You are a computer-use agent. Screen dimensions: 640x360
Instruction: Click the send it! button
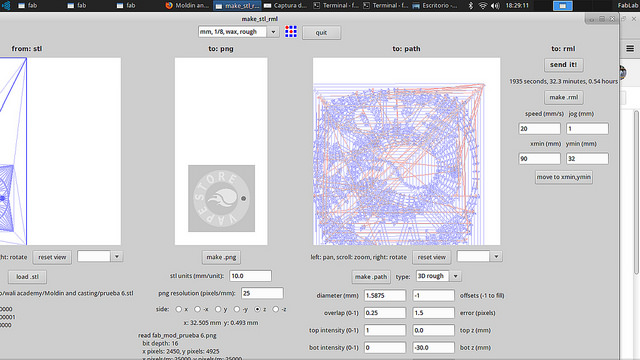pyautogui.click(x=563, y=65)
